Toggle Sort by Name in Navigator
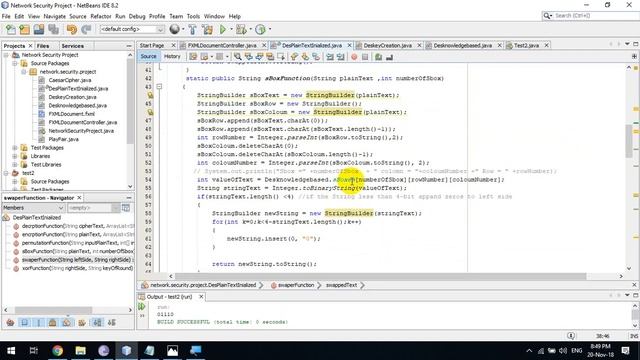 (97, 323)
